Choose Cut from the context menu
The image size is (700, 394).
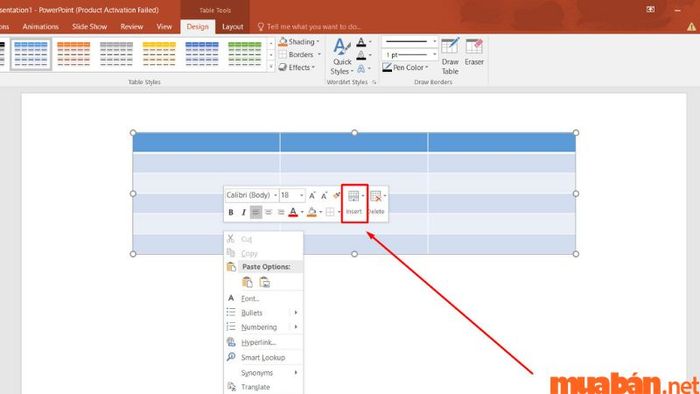[x=263, y=239]
